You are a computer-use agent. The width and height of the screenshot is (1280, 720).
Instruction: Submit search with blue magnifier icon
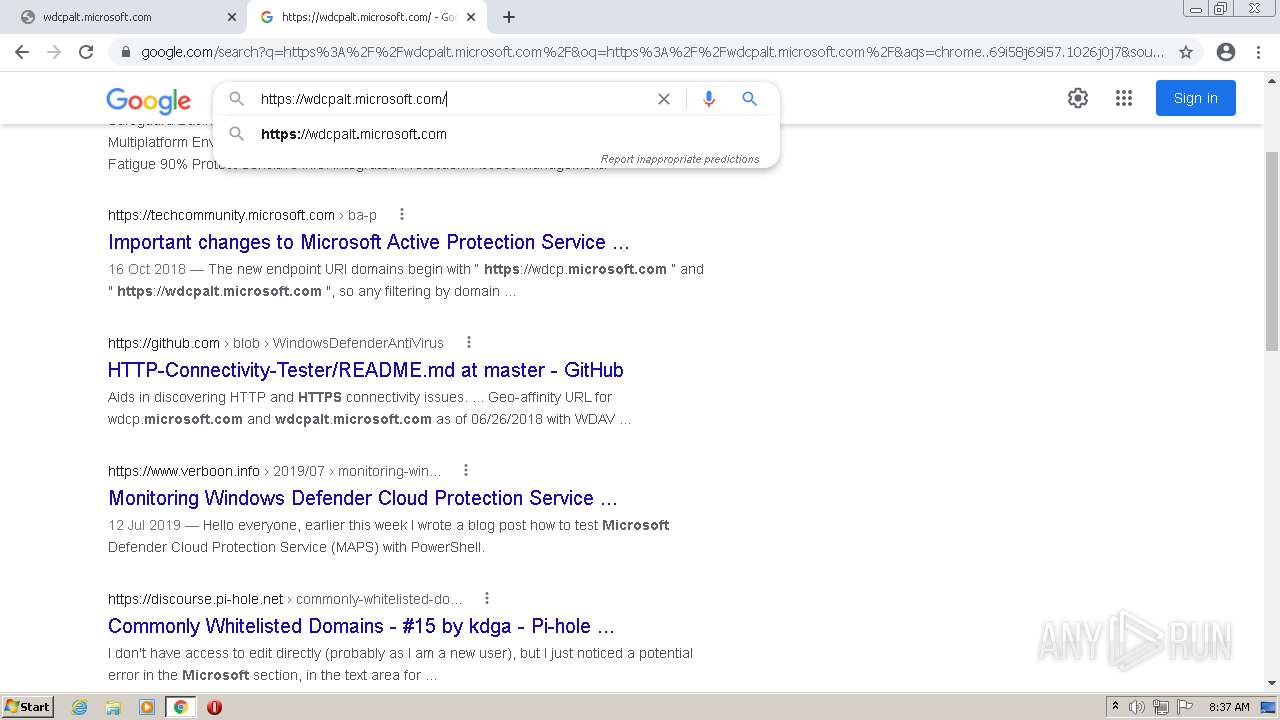pos(749,99)
